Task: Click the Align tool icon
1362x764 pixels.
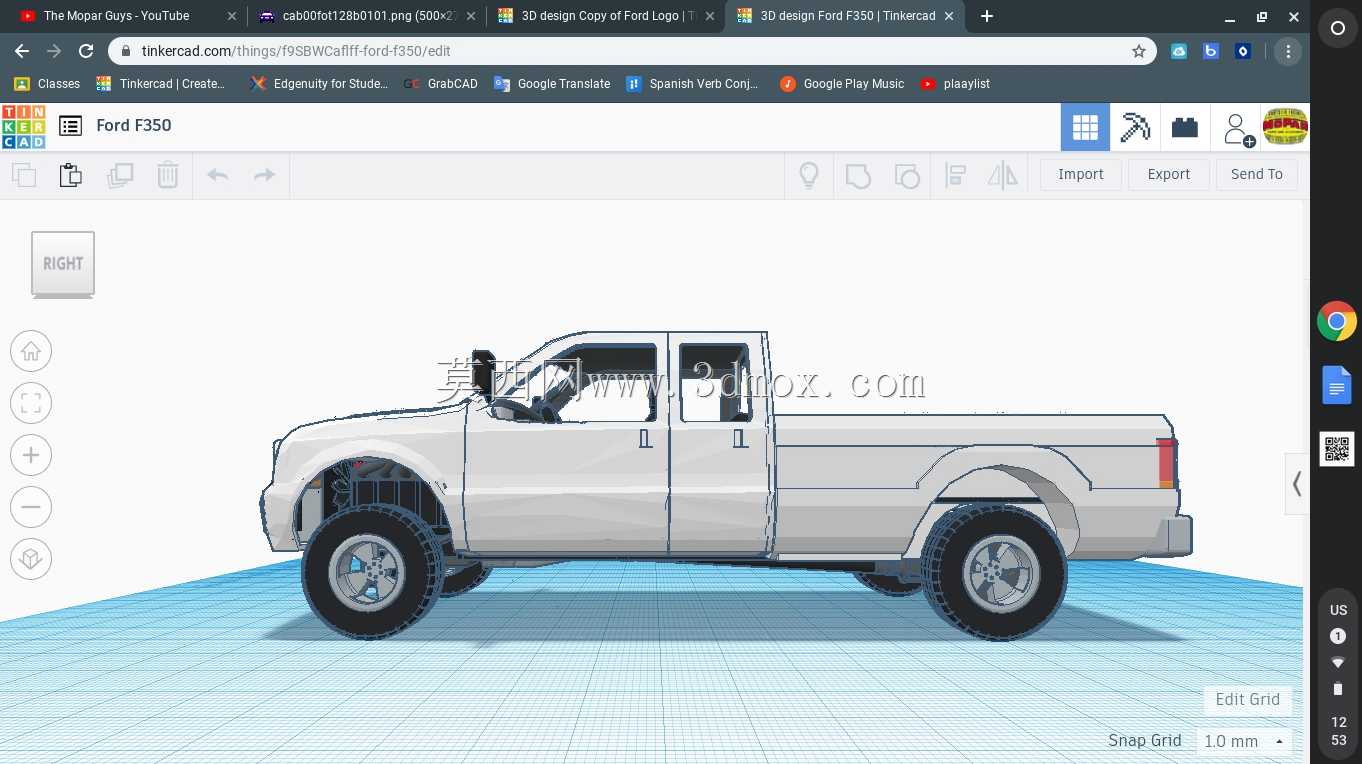Action: tap(955, 176)
